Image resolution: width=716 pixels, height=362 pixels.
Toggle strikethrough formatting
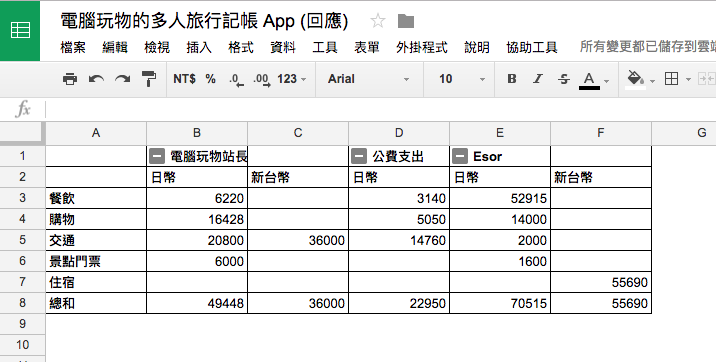pos(564,79)
